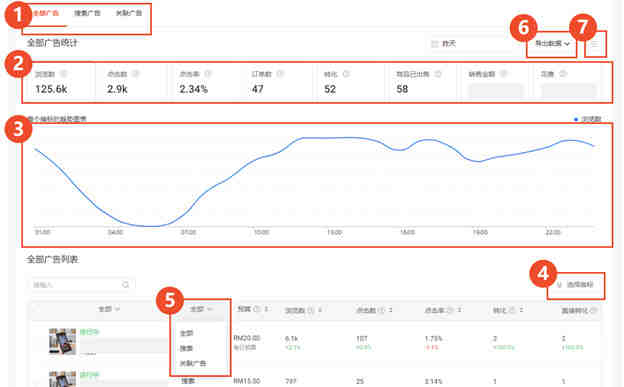The width and height of the screenshot is (624, 387).
Task: Open the hamburger list-view icon beside export
Action: (595, 44)
